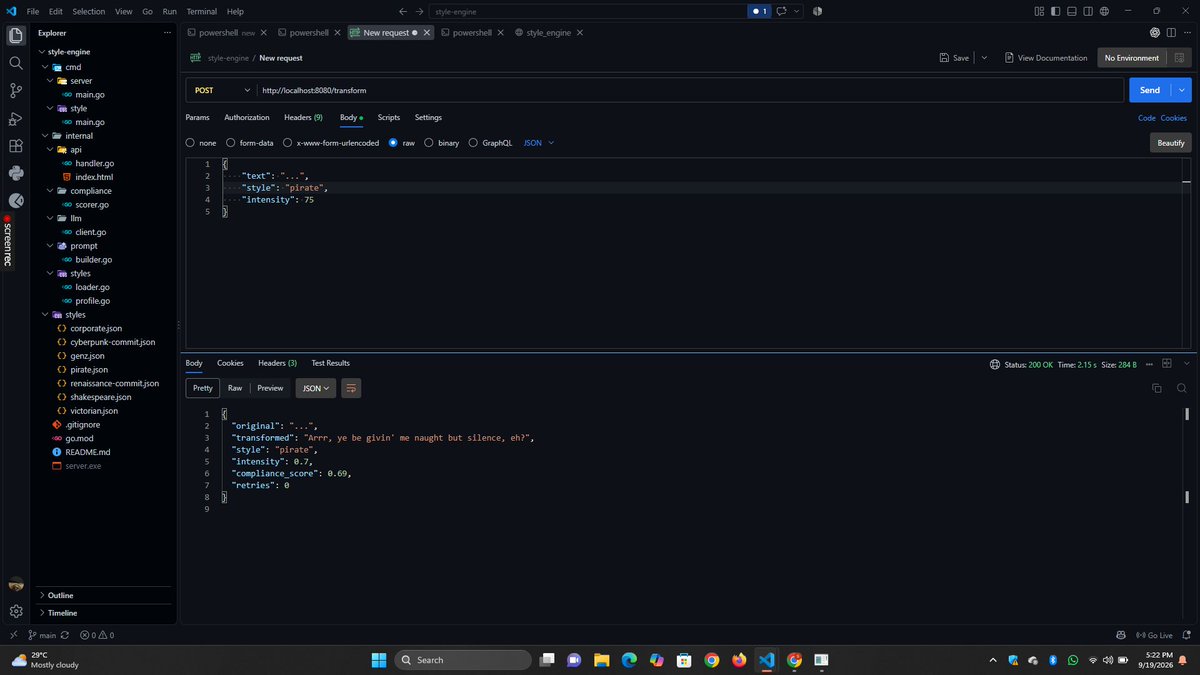Click the navigate forward arrow
Viewport: 1200px width, 675px height.
tap(419, 11)
